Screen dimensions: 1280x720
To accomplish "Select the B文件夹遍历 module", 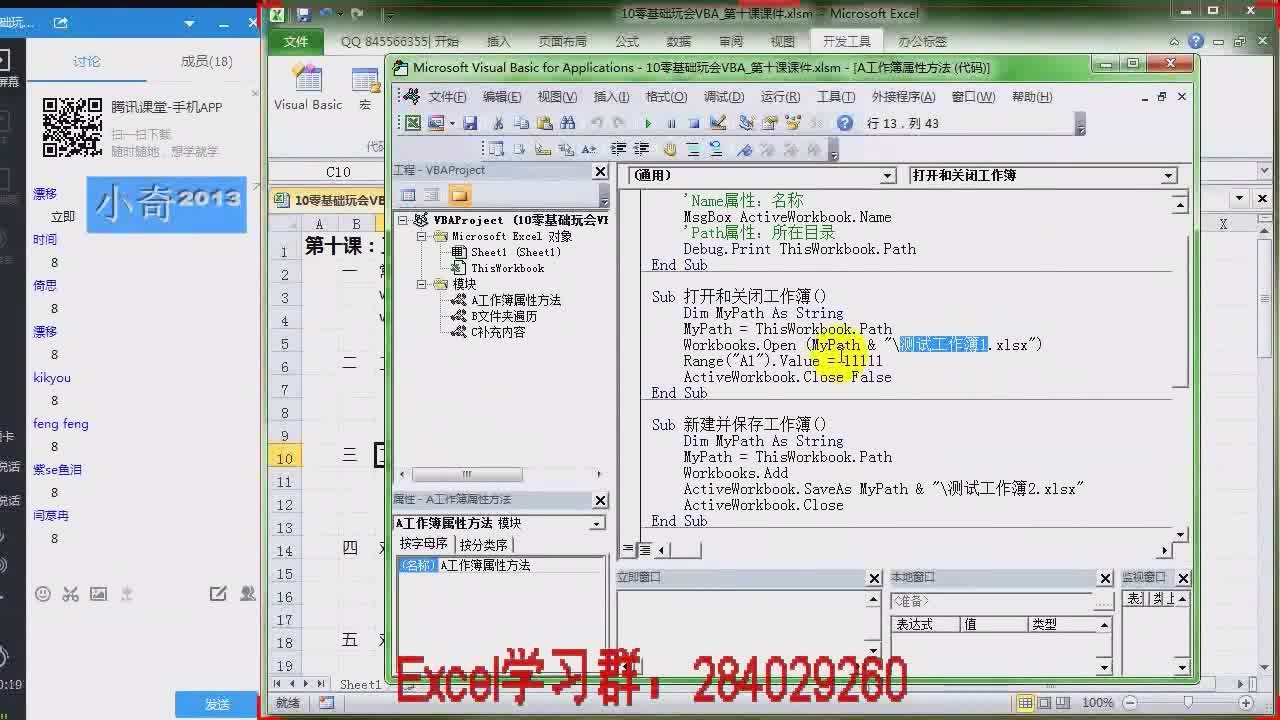I will [x=504, y=316].
